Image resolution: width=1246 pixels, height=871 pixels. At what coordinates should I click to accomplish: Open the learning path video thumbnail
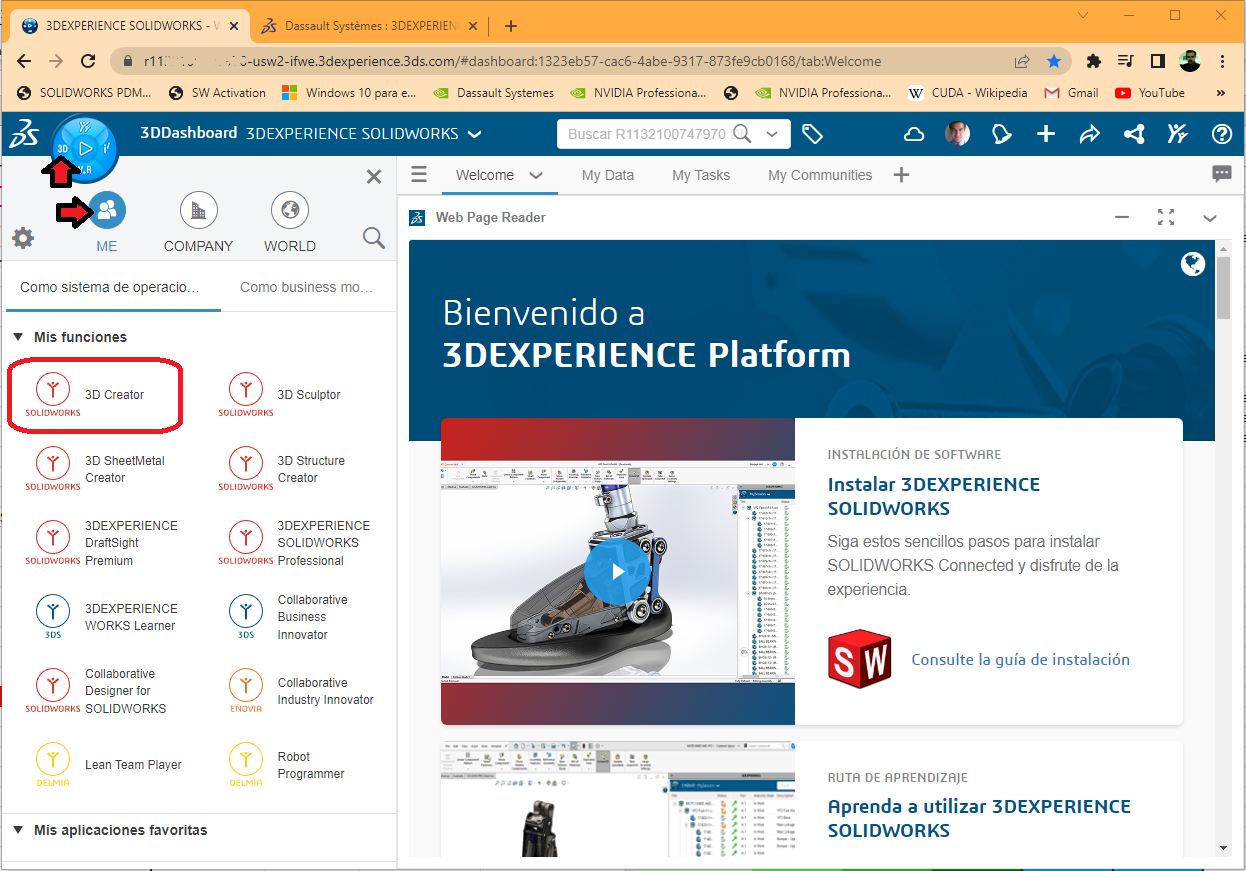(x=618, y=799)
